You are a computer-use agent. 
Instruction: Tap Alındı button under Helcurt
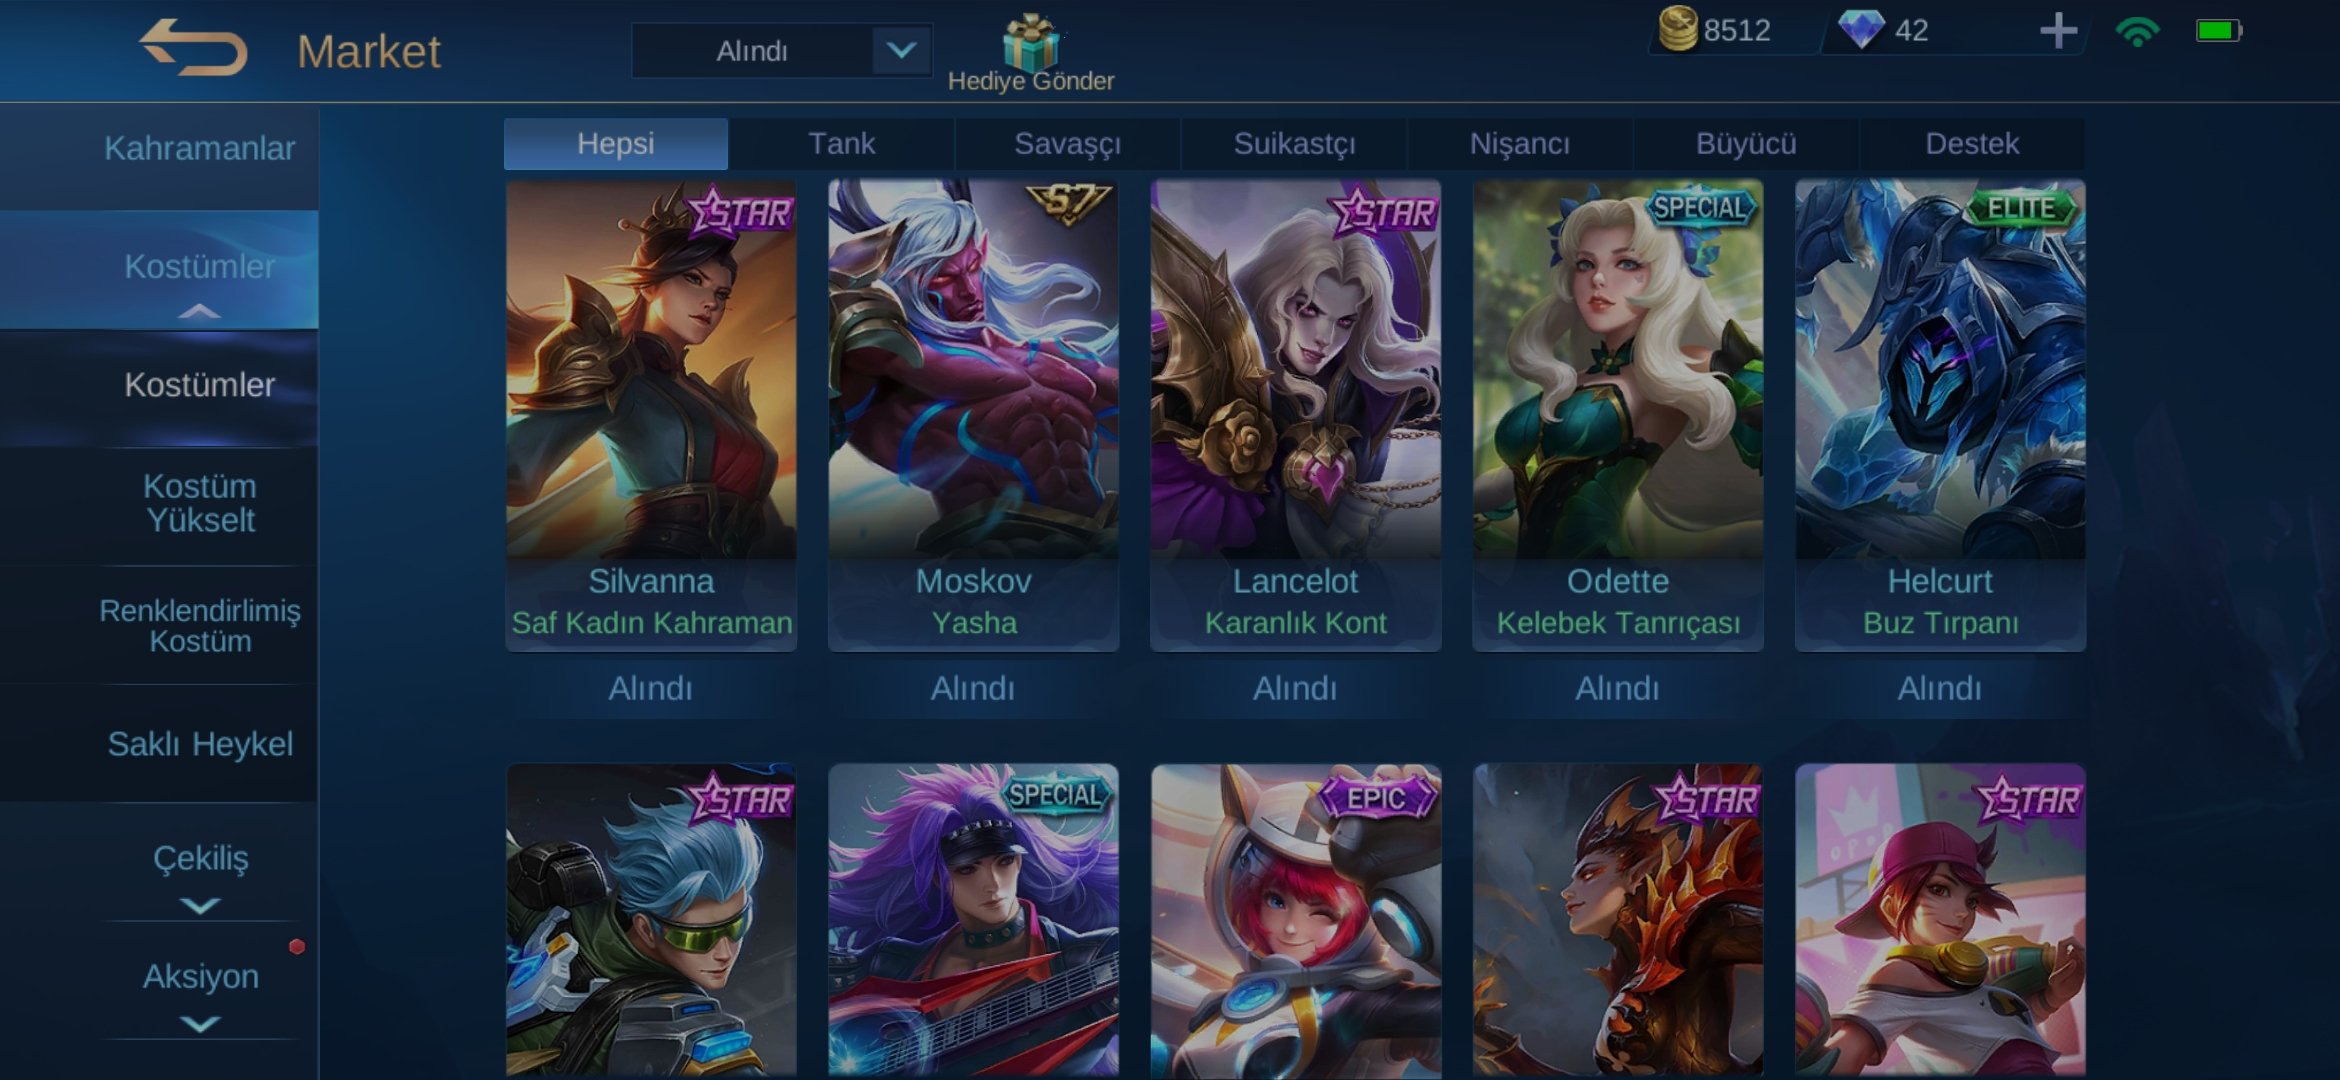(1940, 688)
